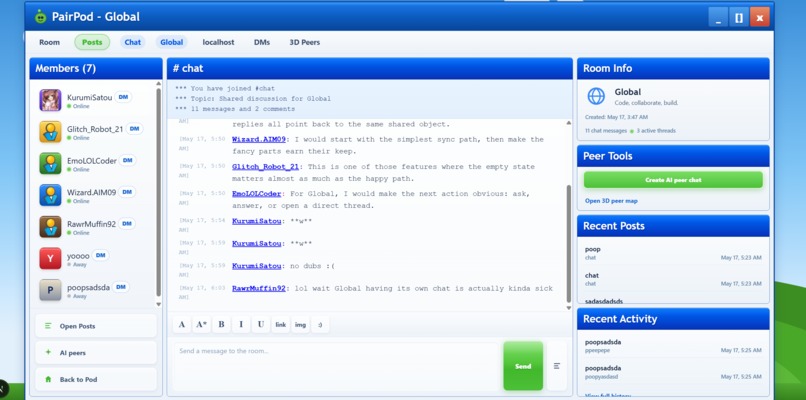
Task: Click the AI peers button
Action: coord(96,353)
